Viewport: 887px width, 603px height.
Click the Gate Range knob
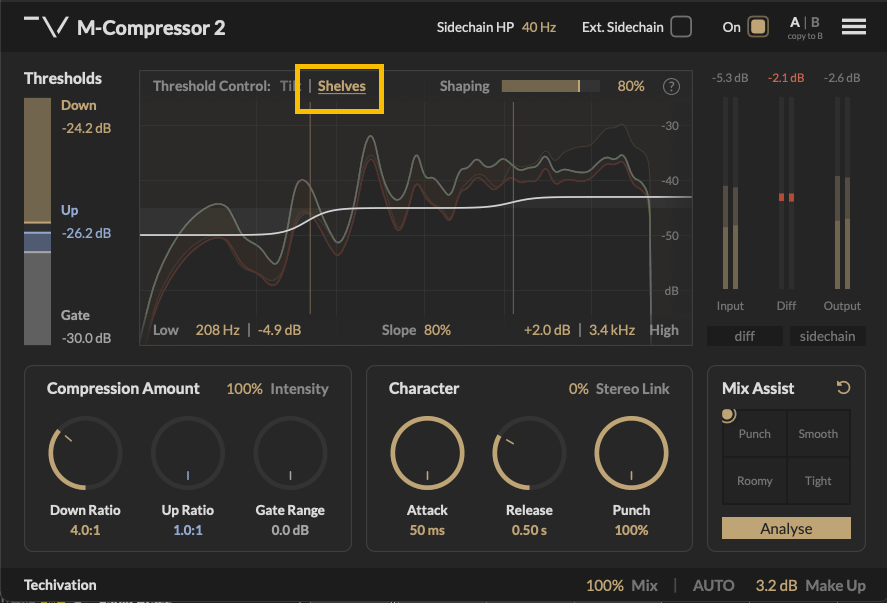(x=290, y=453)
